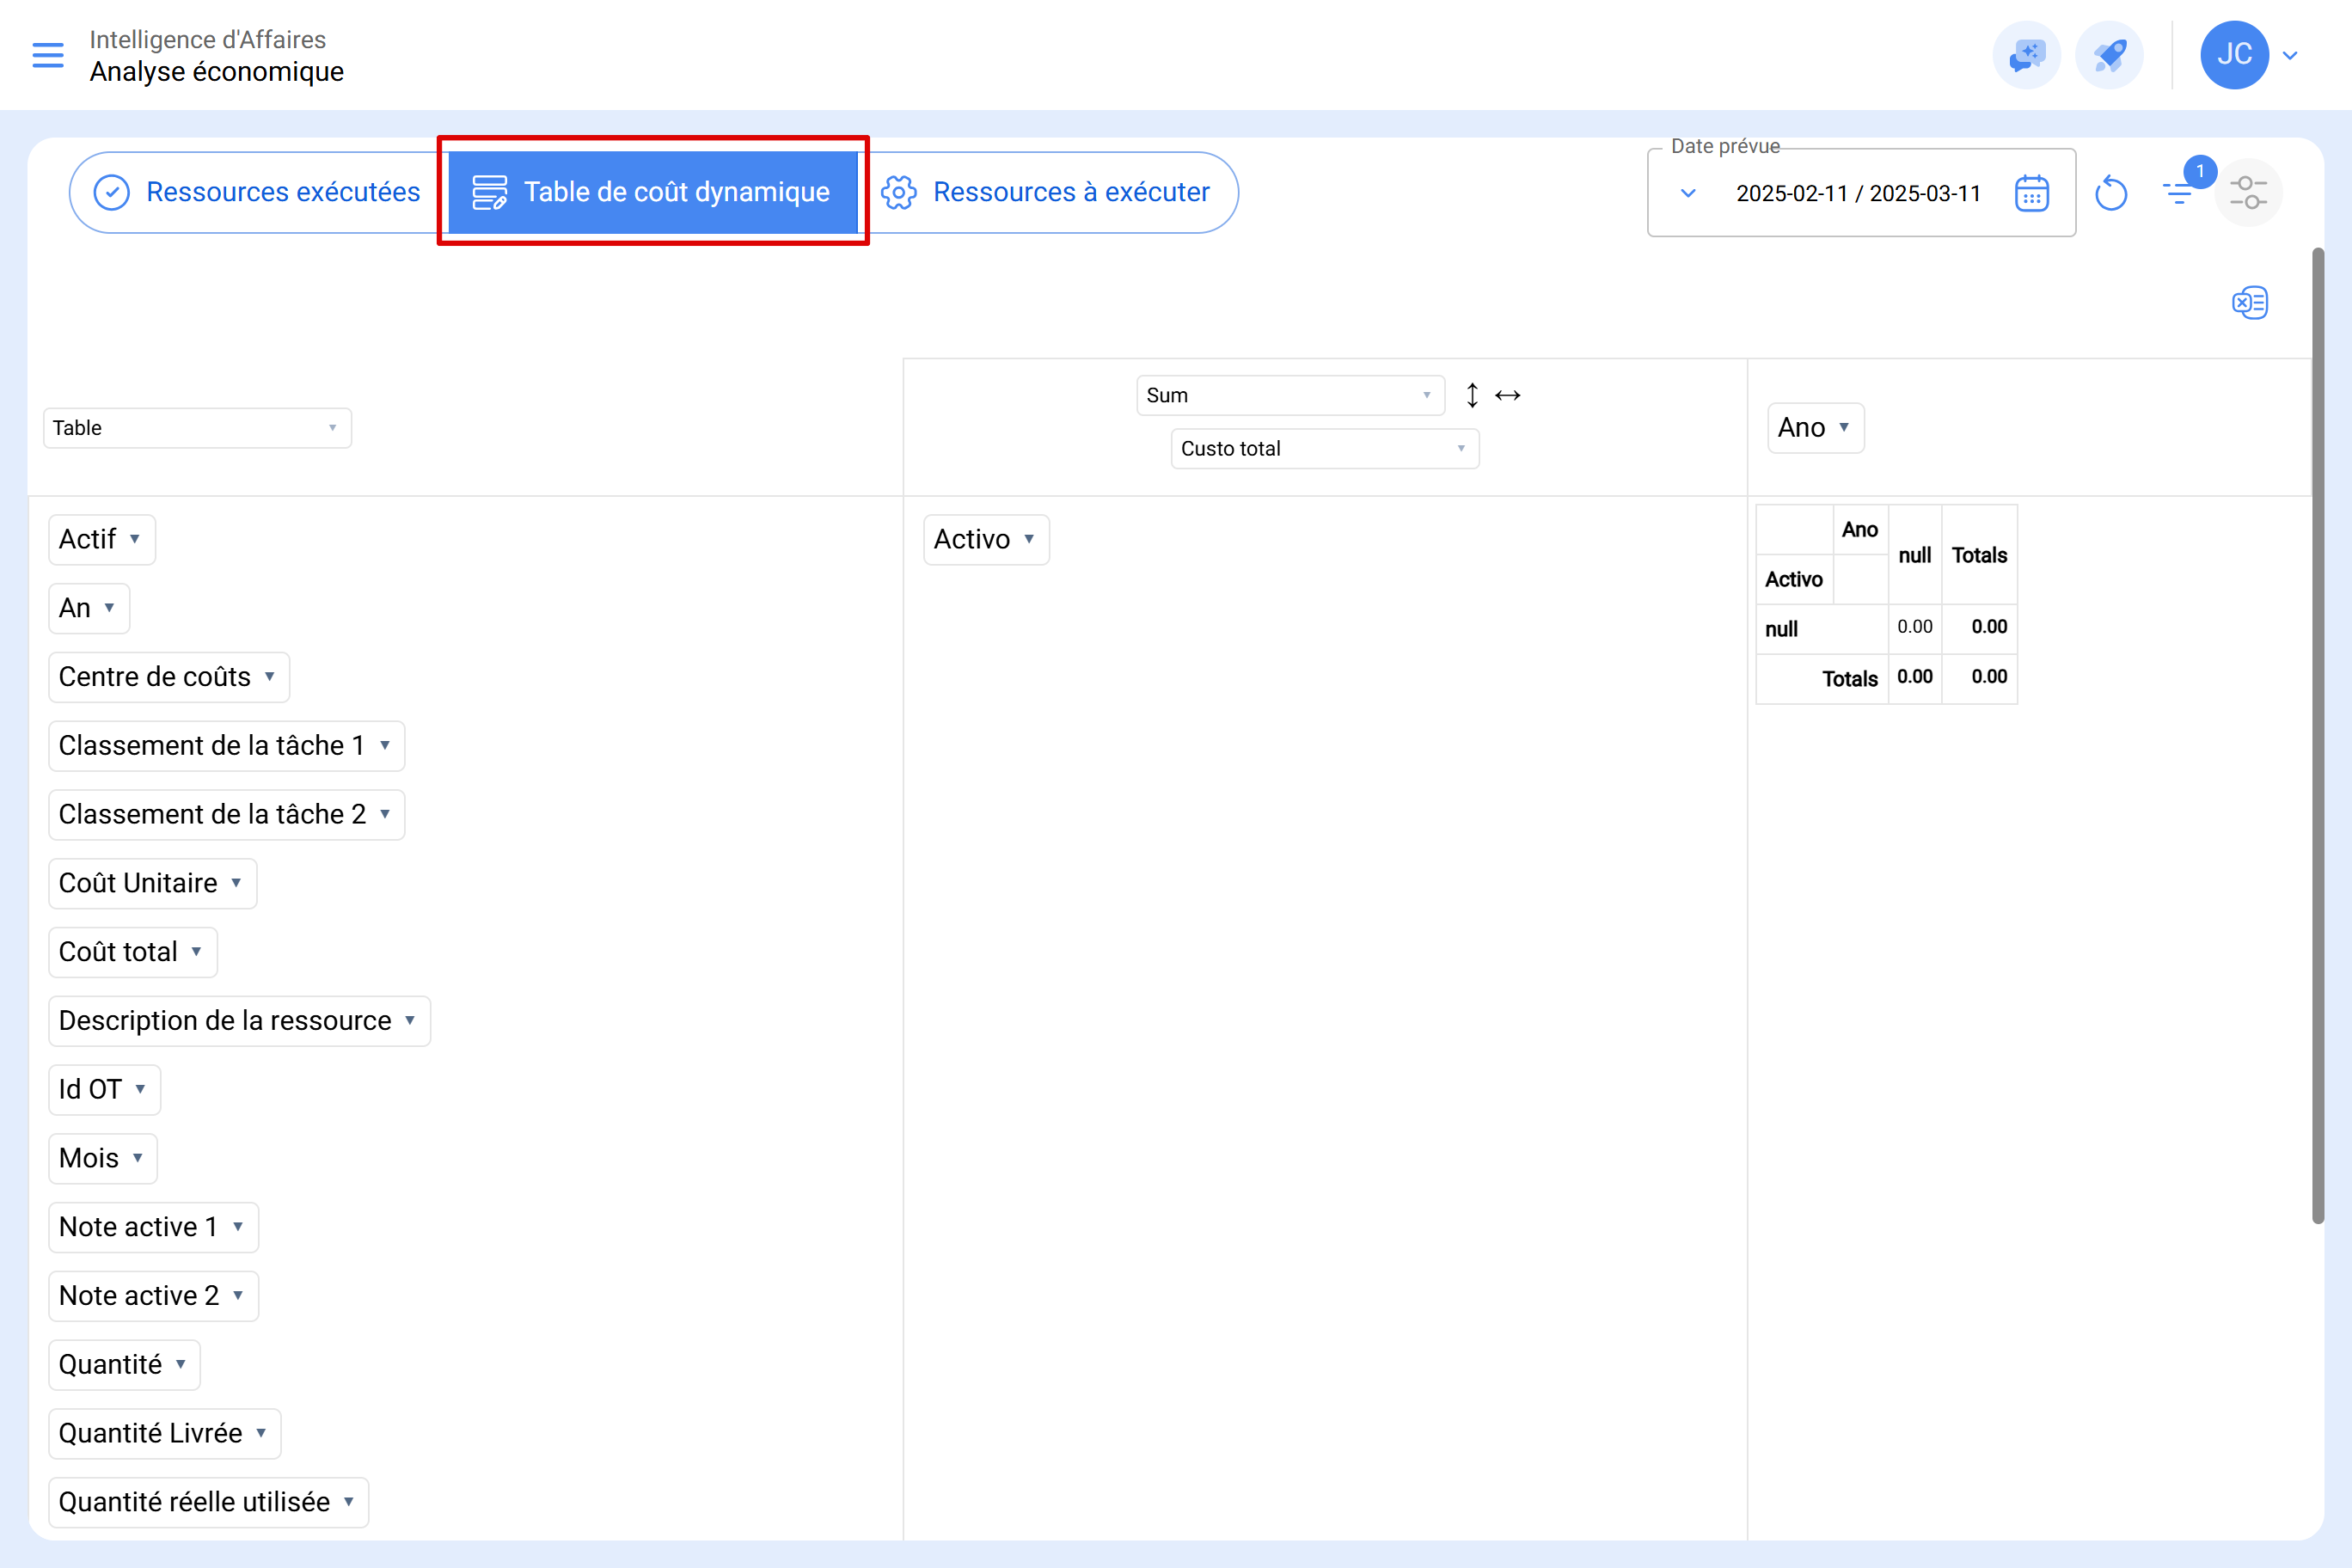The image size is (2352, 1568).
Task: Open the hamburger navigation menu
Action: click(48, 55)
